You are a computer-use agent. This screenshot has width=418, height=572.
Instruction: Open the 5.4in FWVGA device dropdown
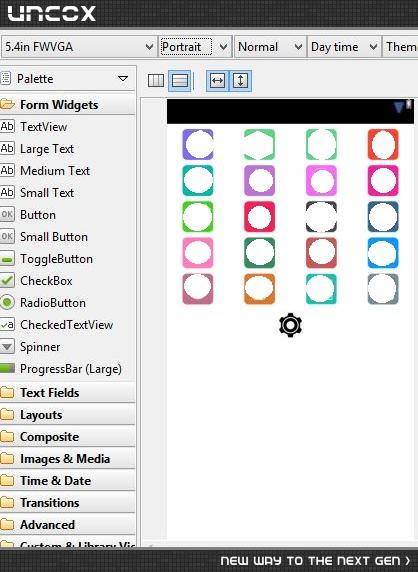79,47
